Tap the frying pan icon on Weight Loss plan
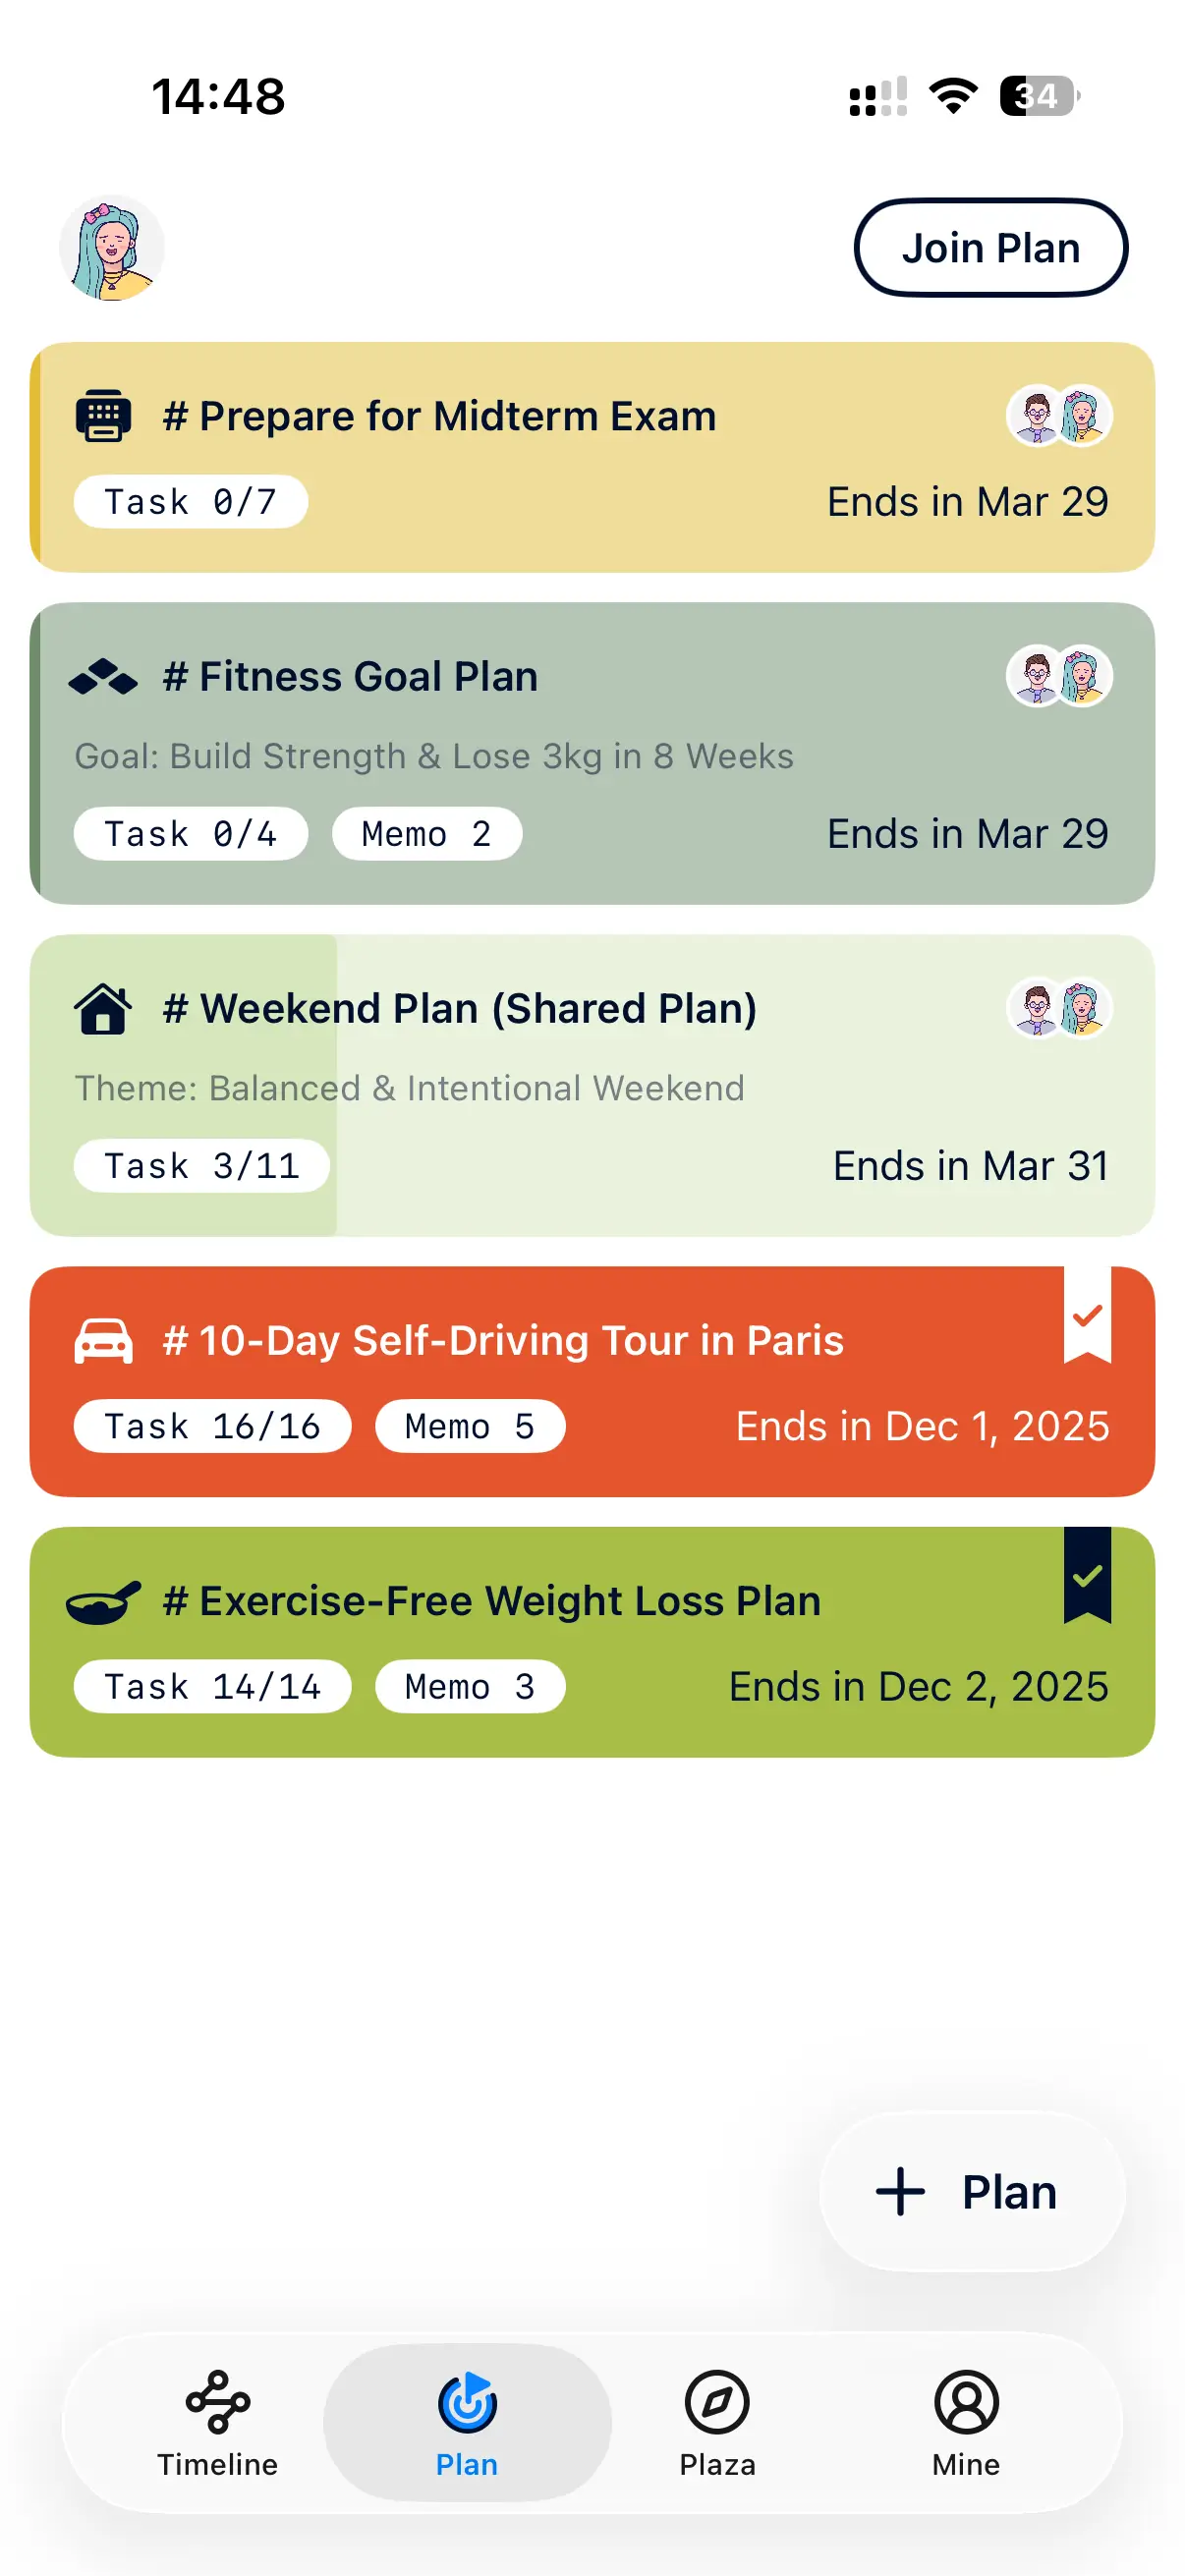Image resolution: width=1185 pixels, height=2576 pixels. click(x=103, y=1601)
